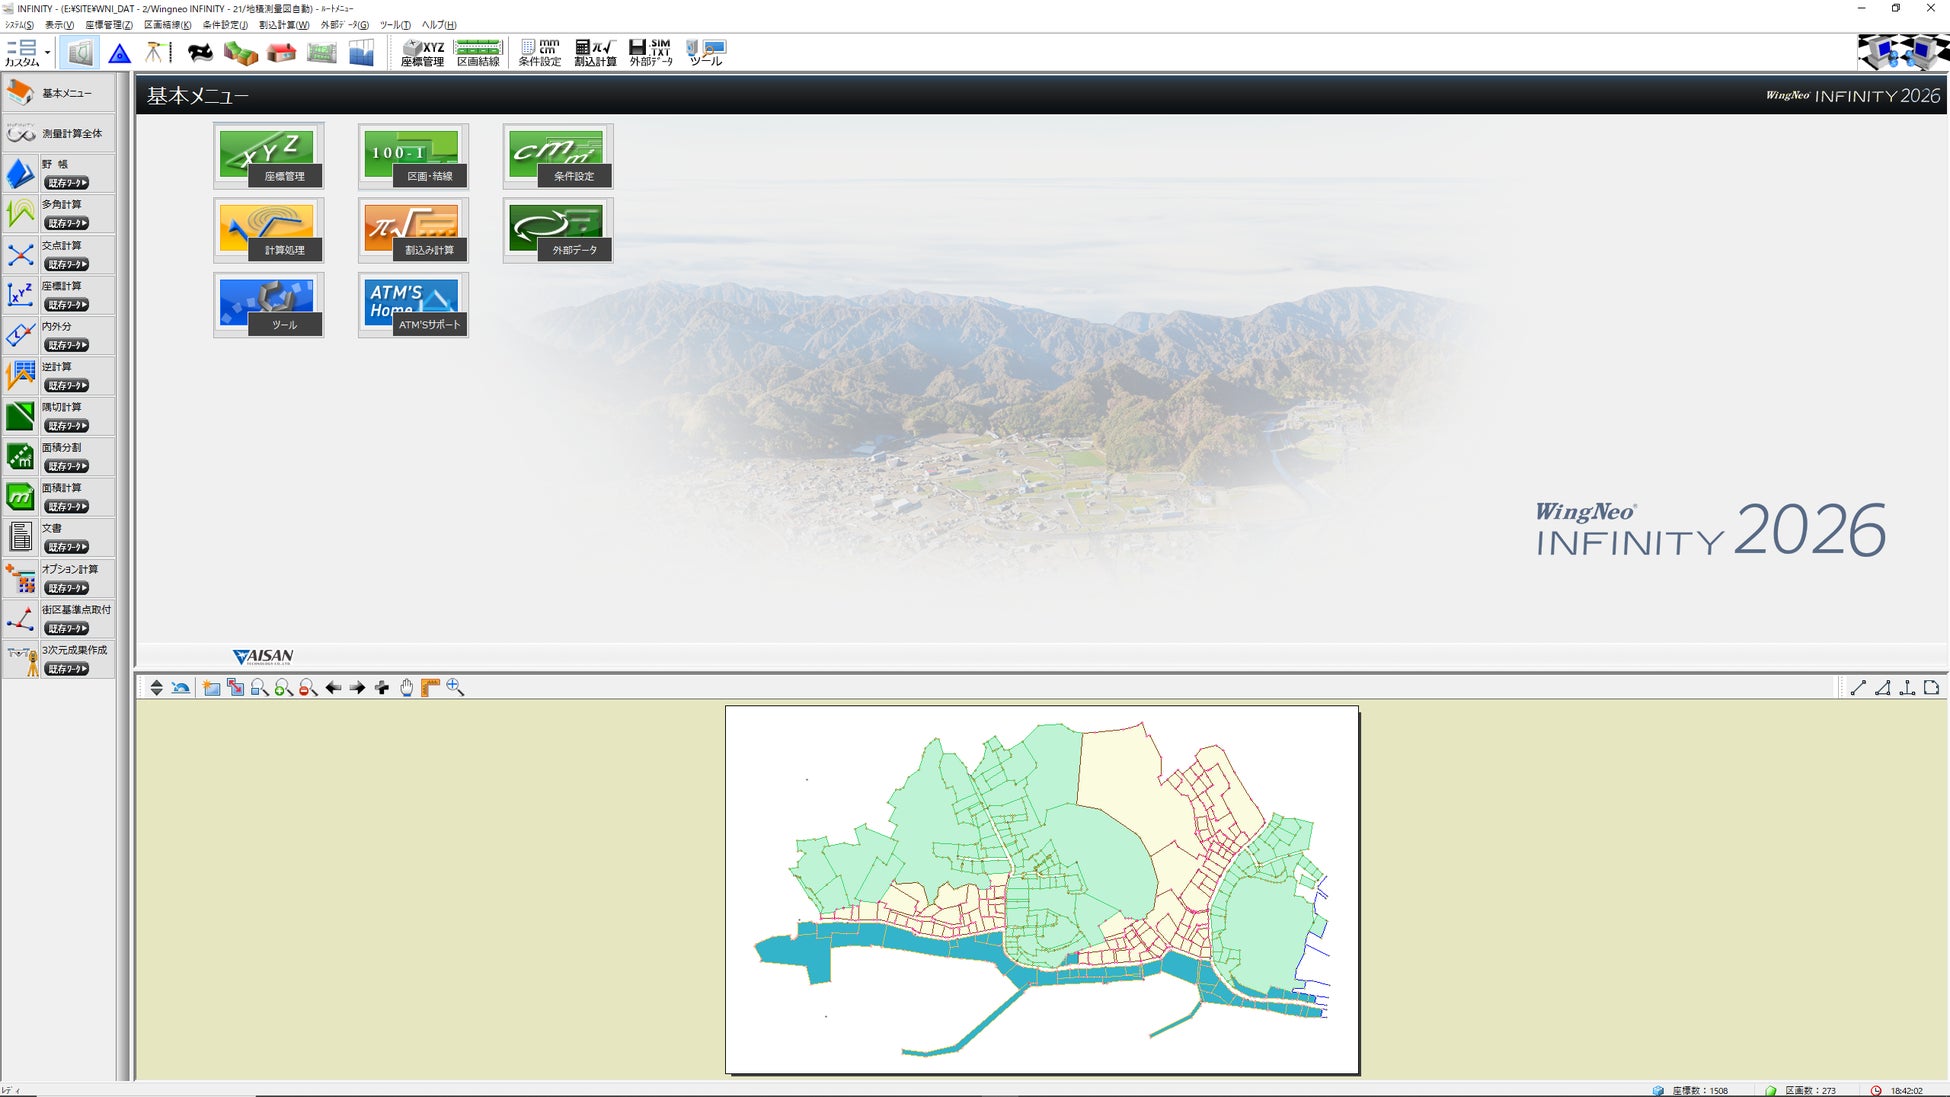
Task: Select 測量計算全体 in sidebar
Action: 58,133
